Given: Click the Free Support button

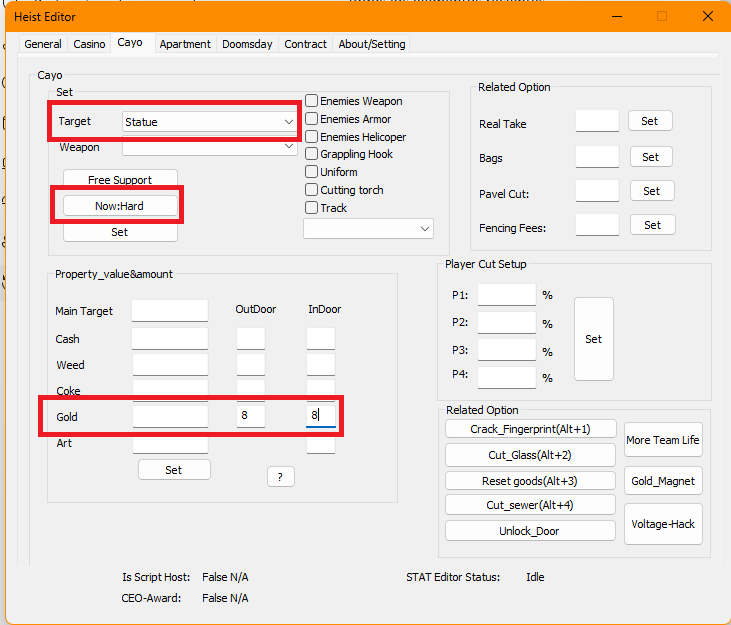Looking at the screenshot, I should (120, 179).
